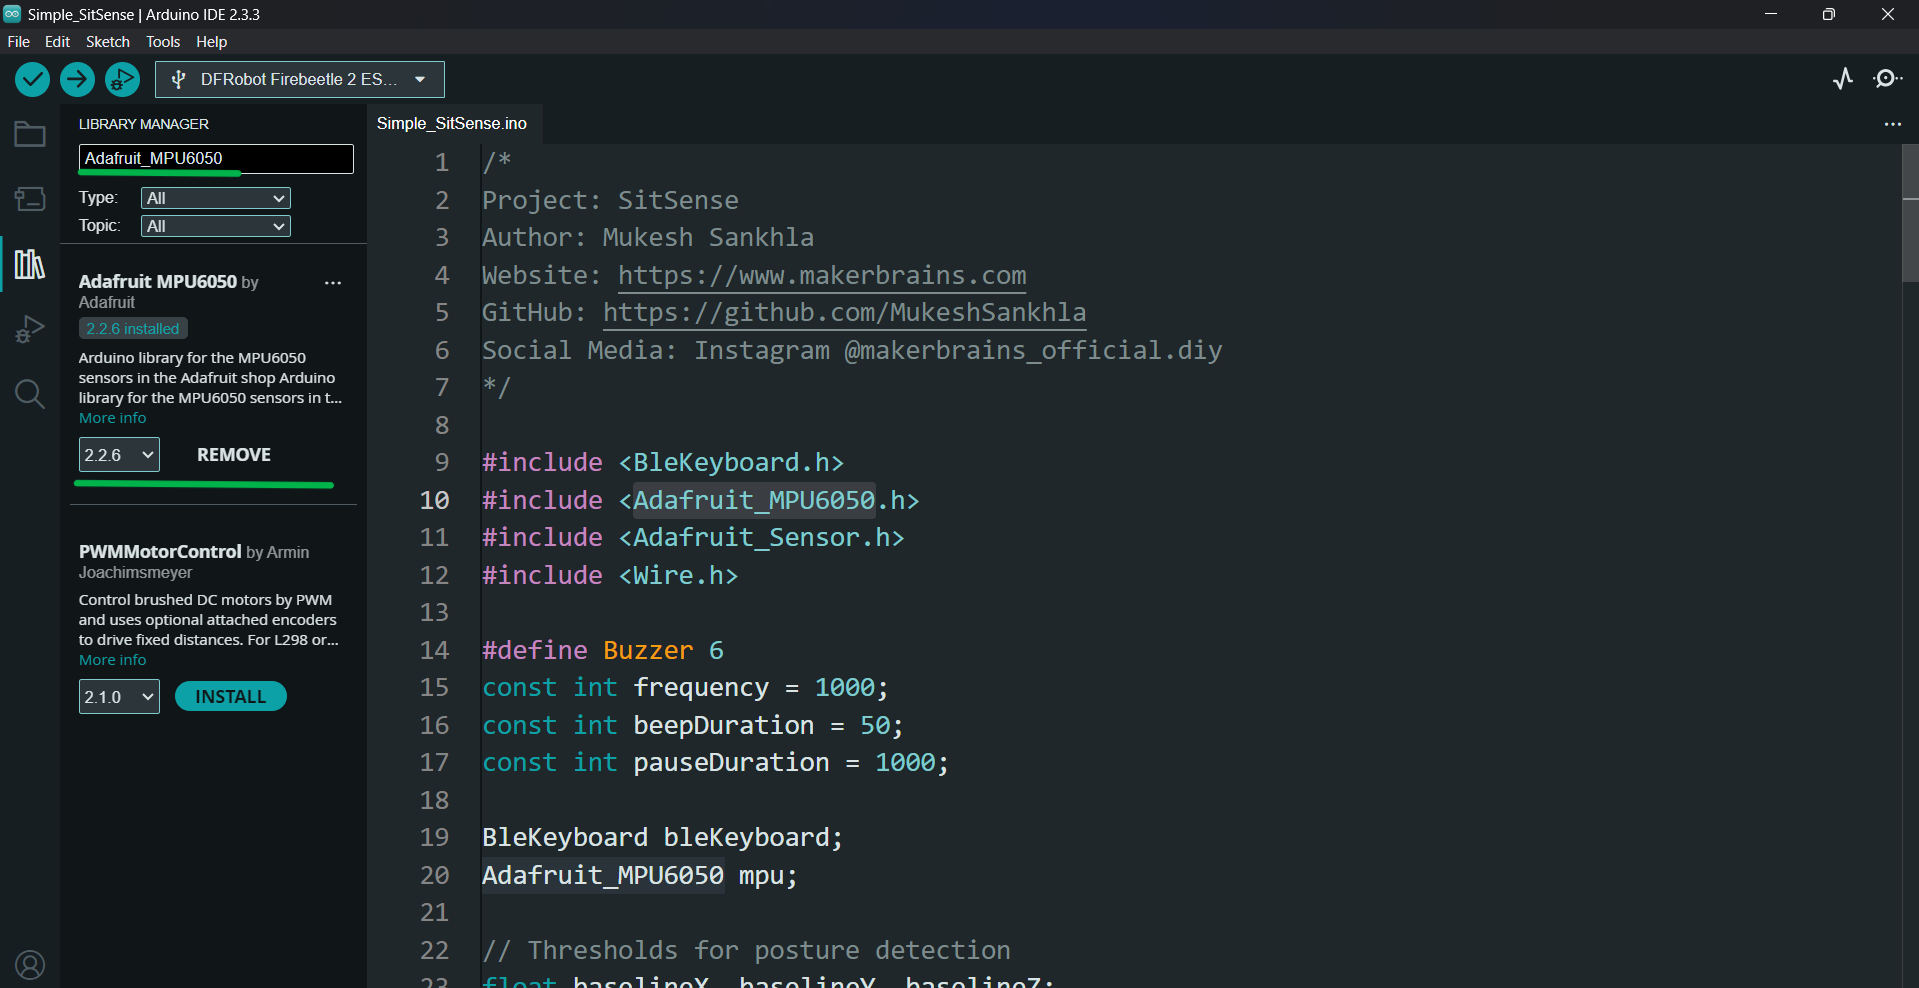Click line number 10 in the gutter
The image size is (1919, 988).
point(434,500)
